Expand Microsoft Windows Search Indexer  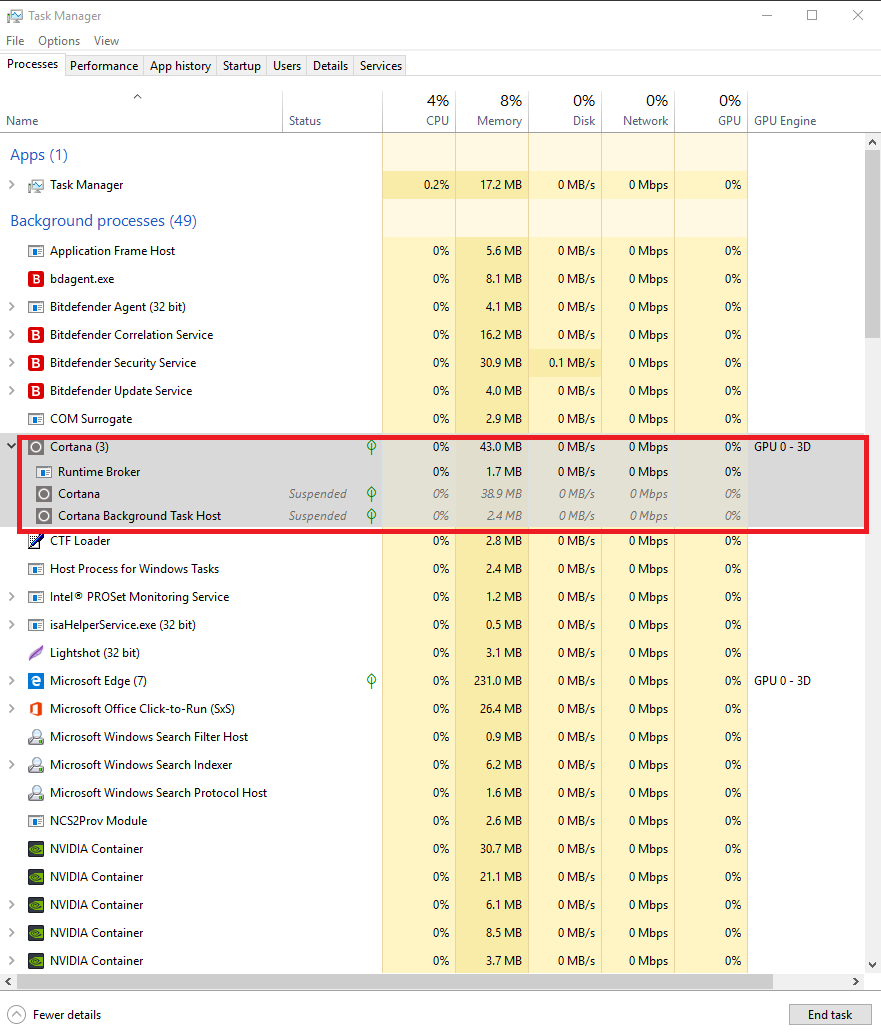(x=11, y=765)
